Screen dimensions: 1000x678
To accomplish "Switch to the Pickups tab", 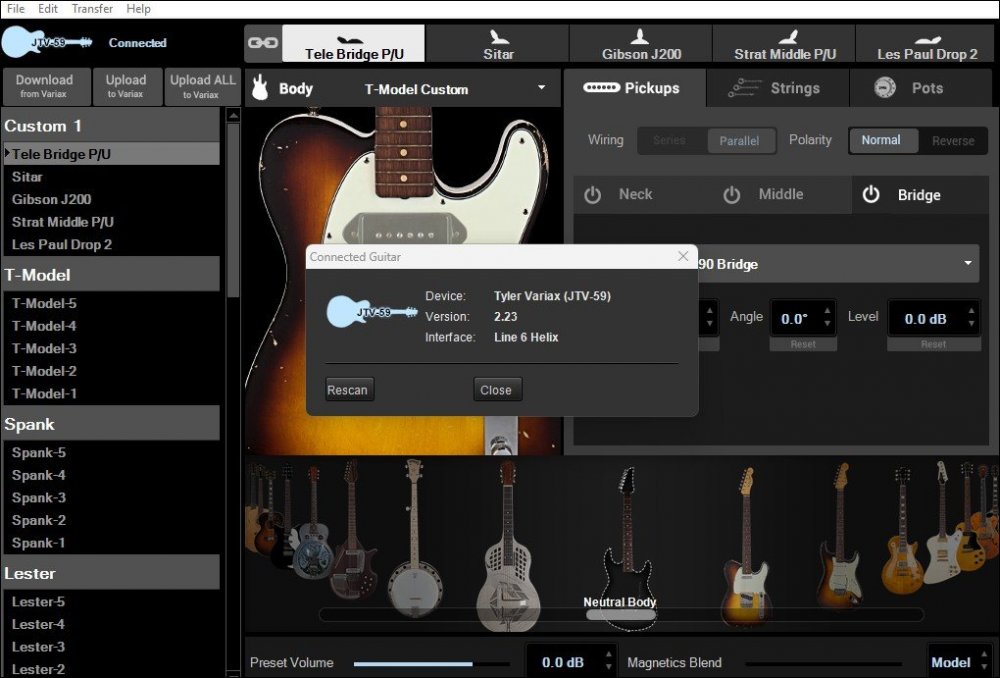I will [635, 88].
